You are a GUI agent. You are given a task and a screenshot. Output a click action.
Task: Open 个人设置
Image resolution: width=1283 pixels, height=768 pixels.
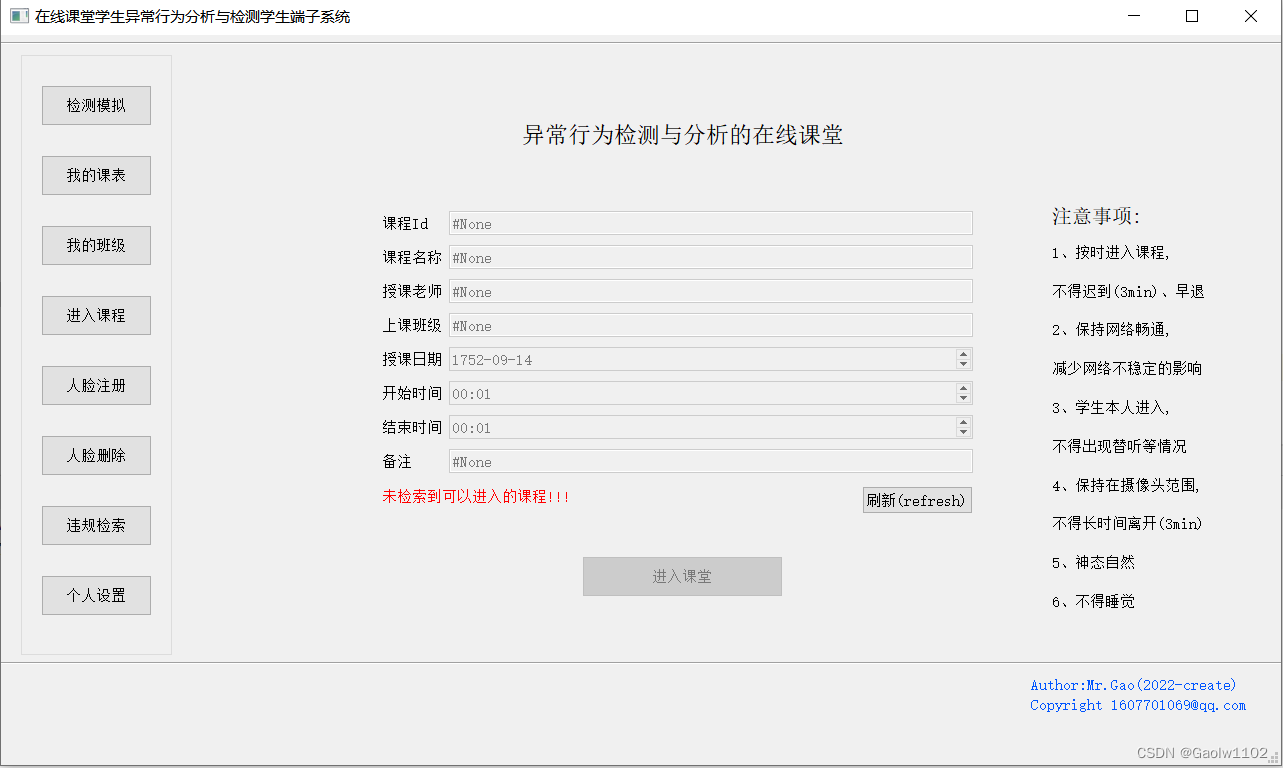[96, 595]
